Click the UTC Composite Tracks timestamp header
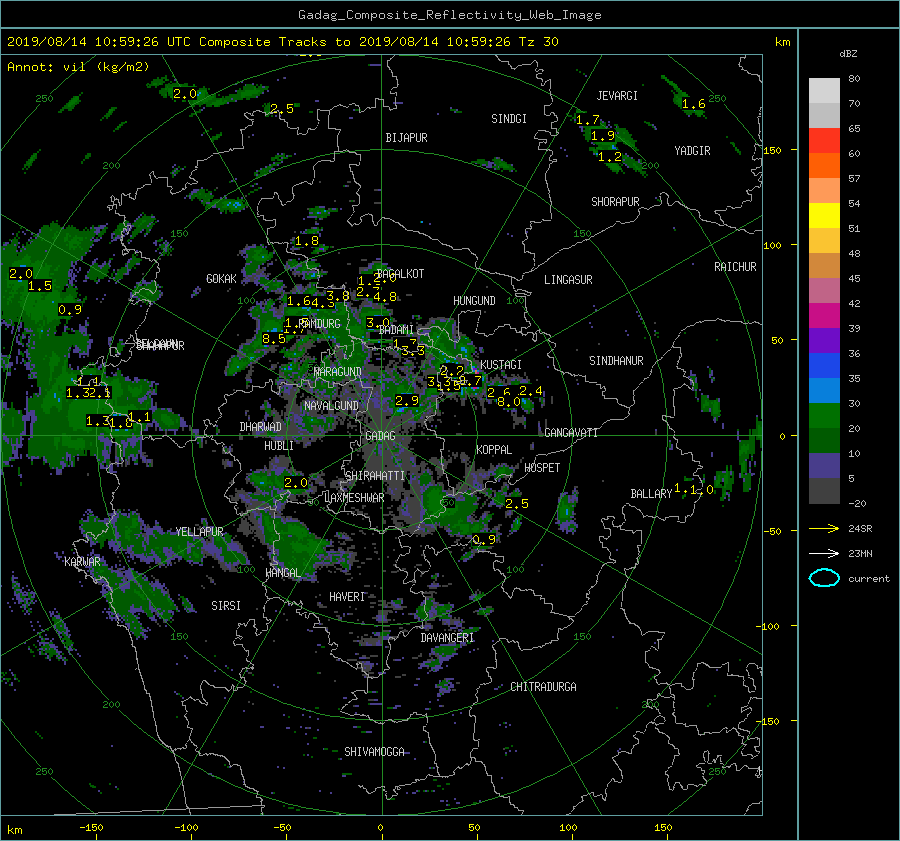Screen dimensions: 900x841 [x=282, y=42]
